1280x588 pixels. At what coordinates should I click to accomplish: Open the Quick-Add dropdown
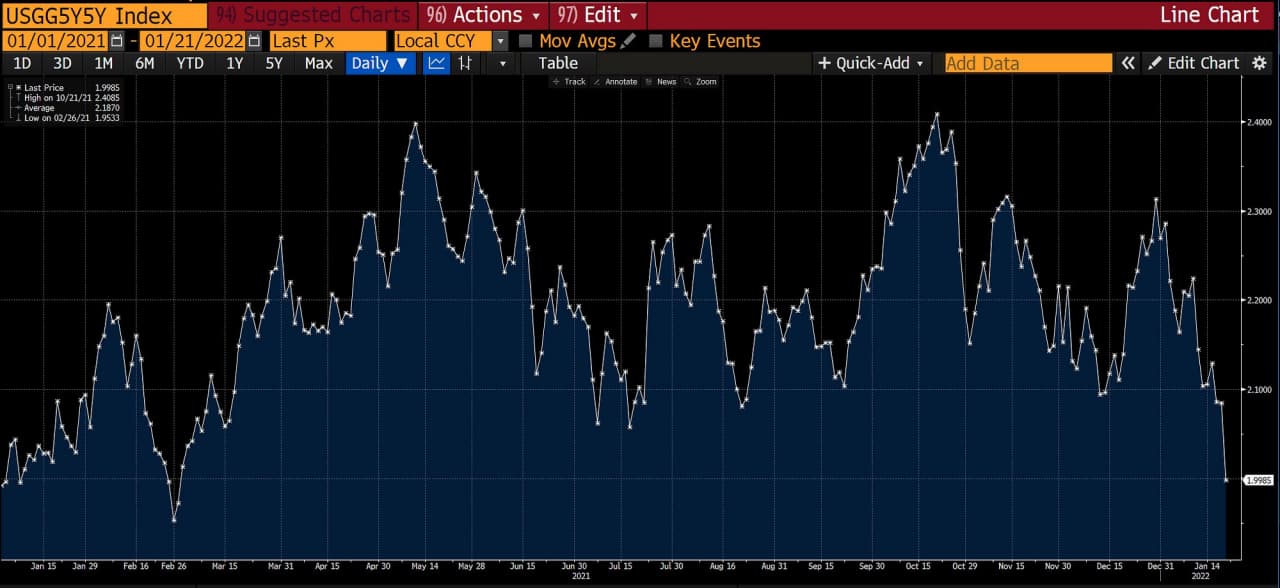coord(871,63)
